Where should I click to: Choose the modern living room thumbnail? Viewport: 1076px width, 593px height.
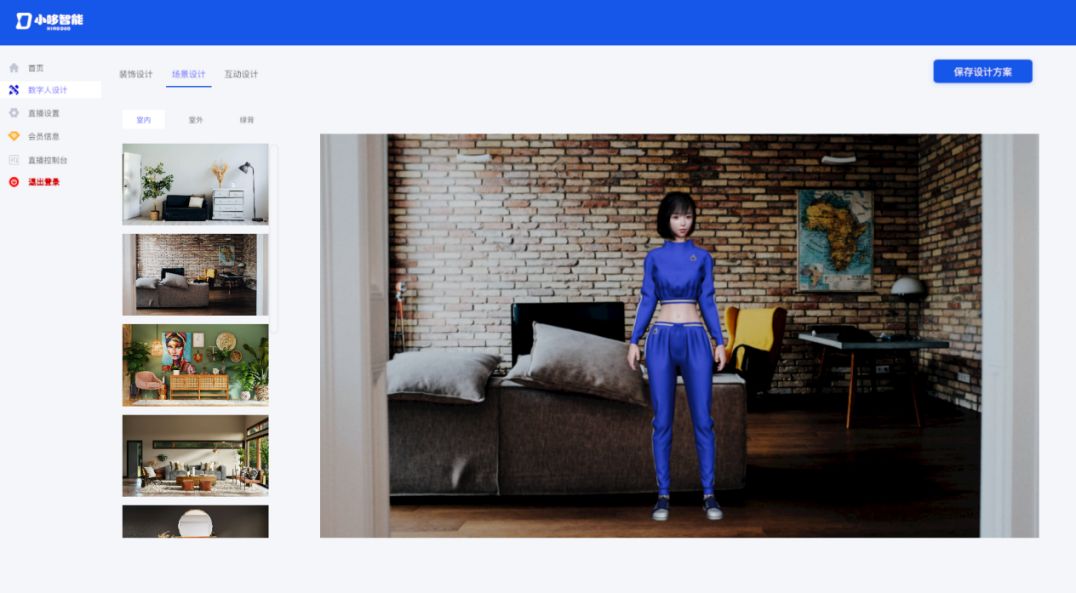[x=196, y=456]
